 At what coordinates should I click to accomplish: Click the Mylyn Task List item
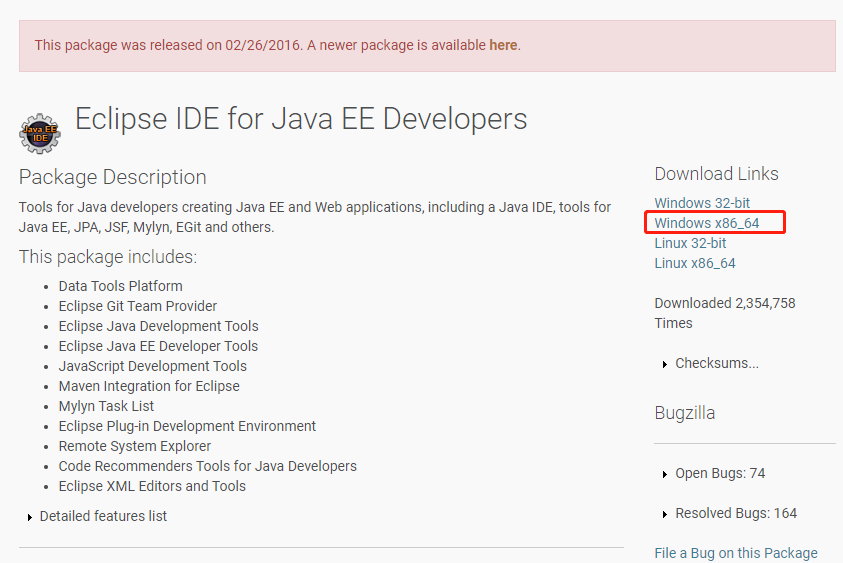click(106, 406)
